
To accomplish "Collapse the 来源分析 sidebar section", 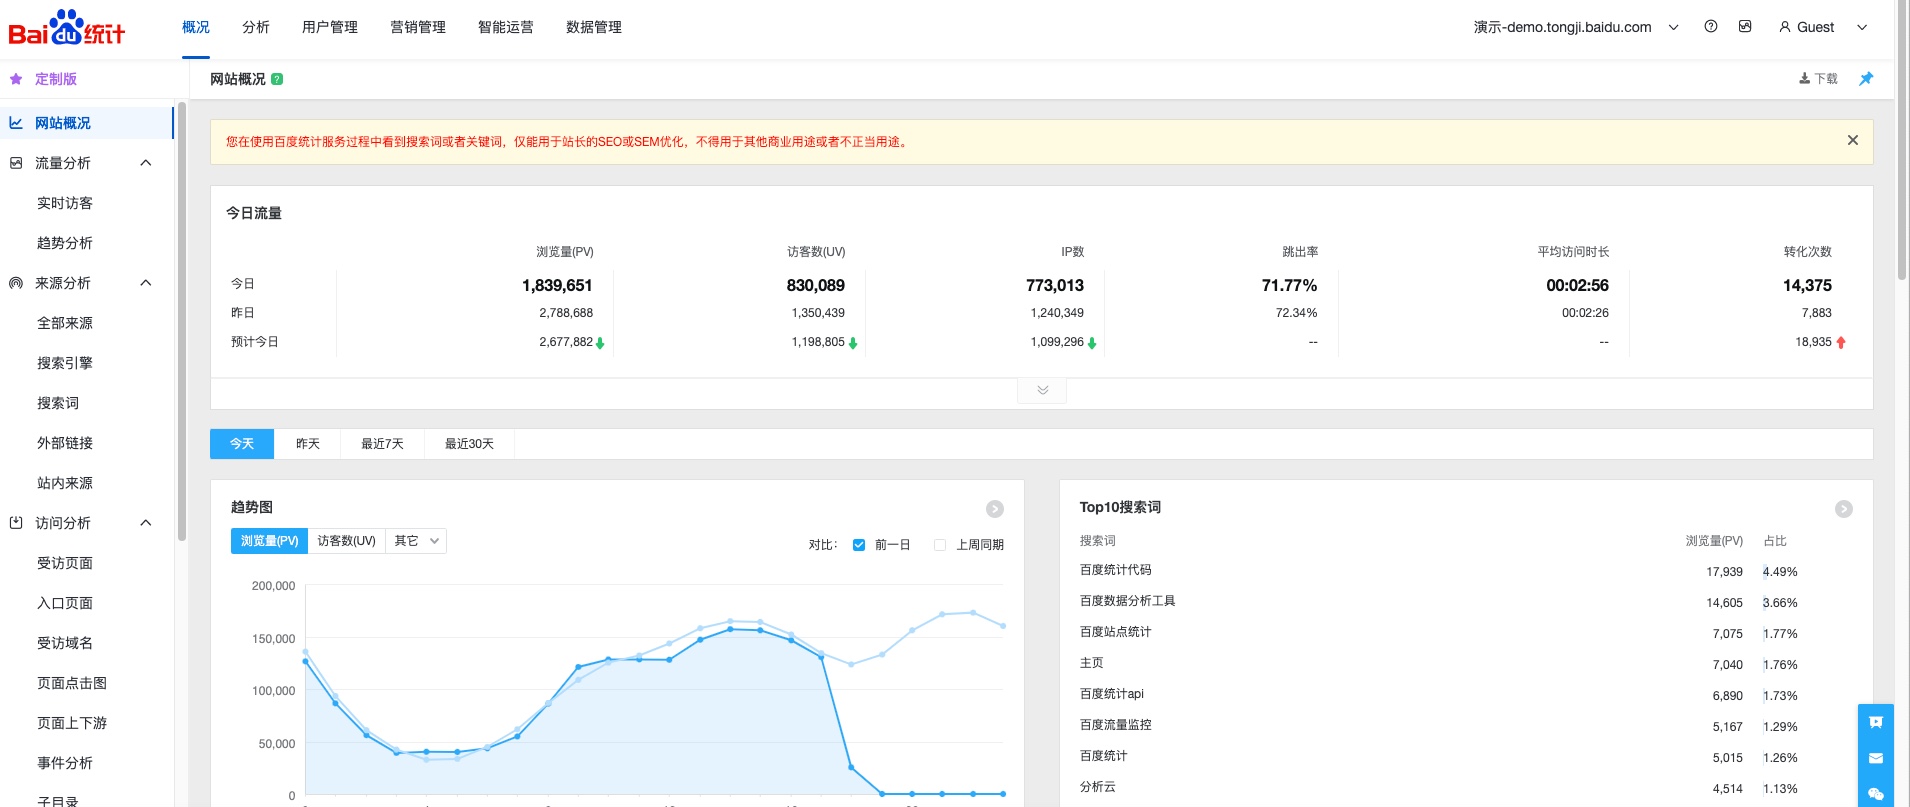I will tap(146, 283).
